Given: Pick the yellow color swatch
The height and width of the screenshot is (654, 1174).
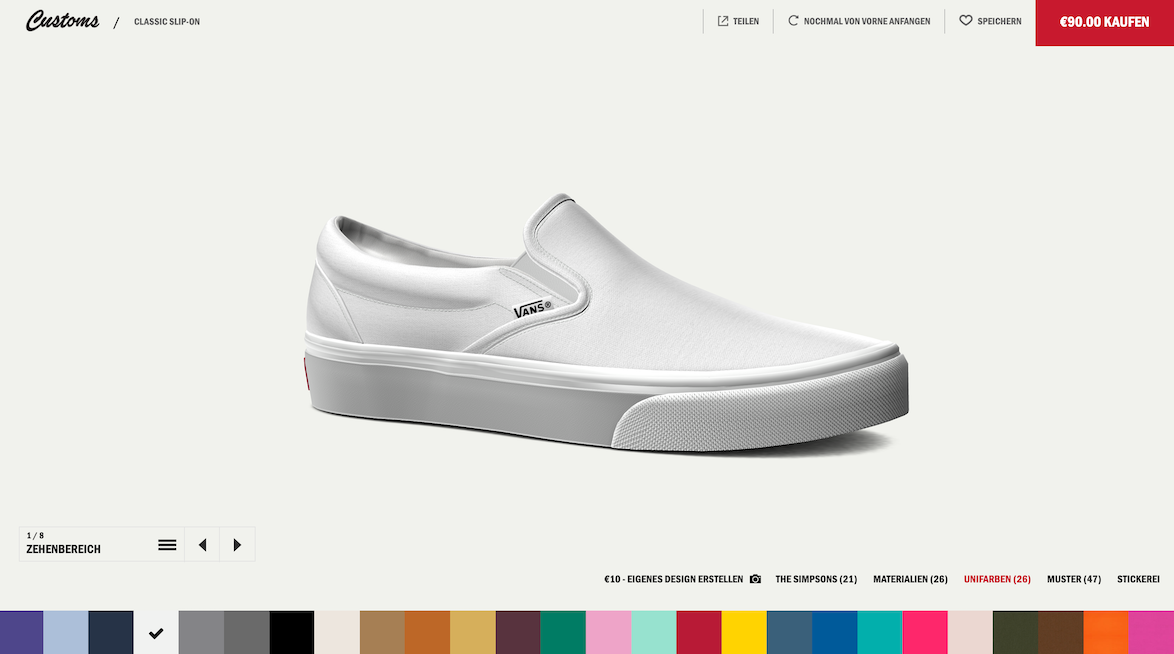Looking at the screenshot, I should point(744,632).
